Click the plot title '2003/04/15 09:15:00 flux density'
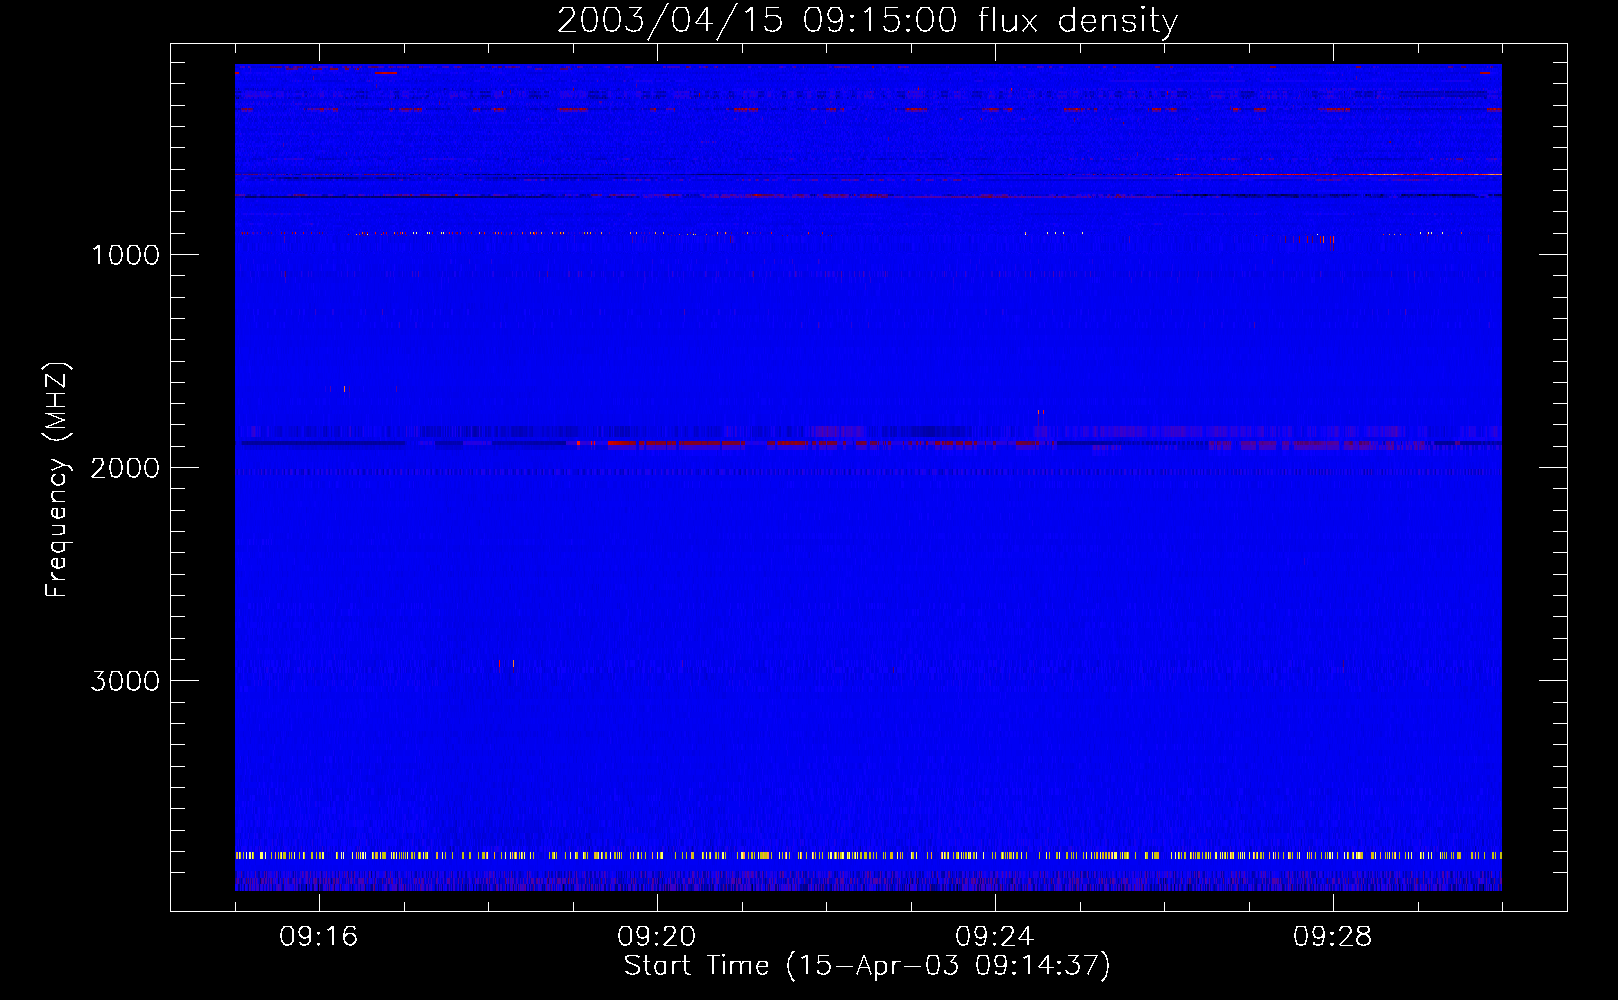 867,21
